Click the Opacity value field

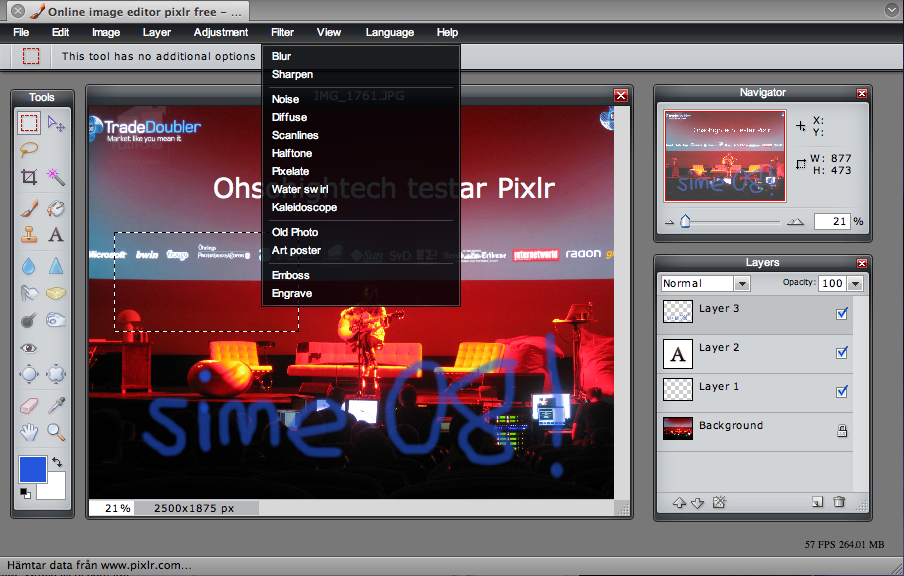pos(833,283)
